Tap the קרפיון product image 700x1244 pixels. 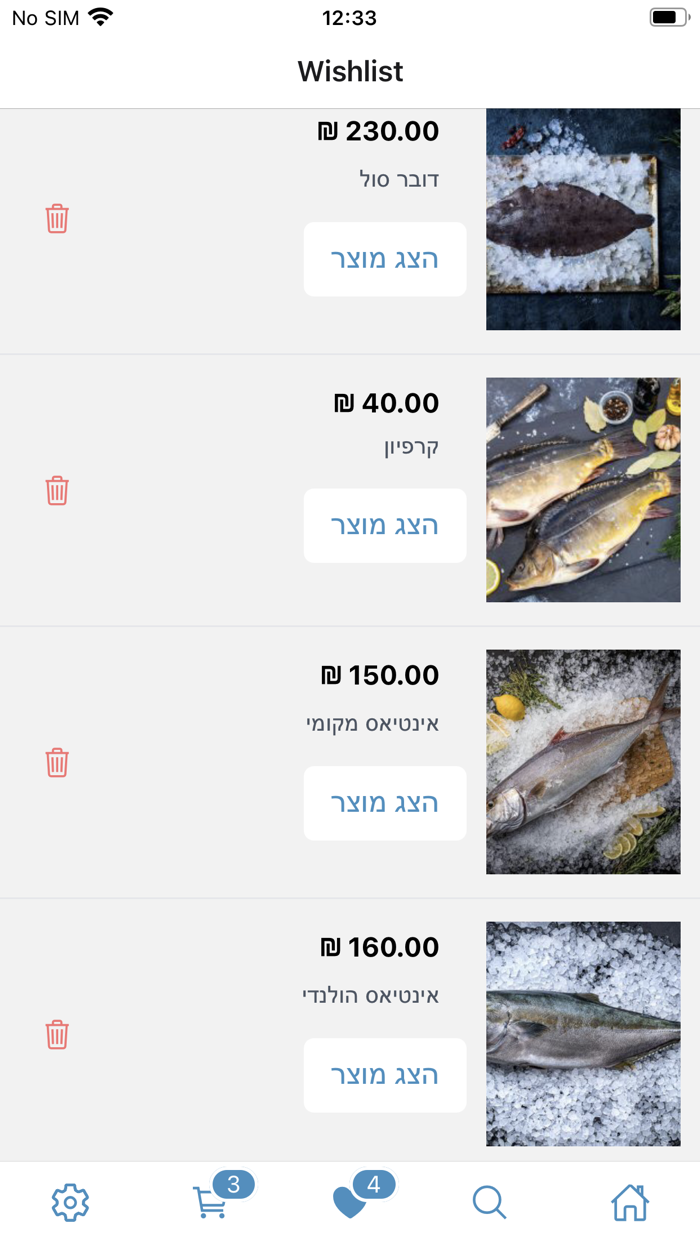[583, 490]
